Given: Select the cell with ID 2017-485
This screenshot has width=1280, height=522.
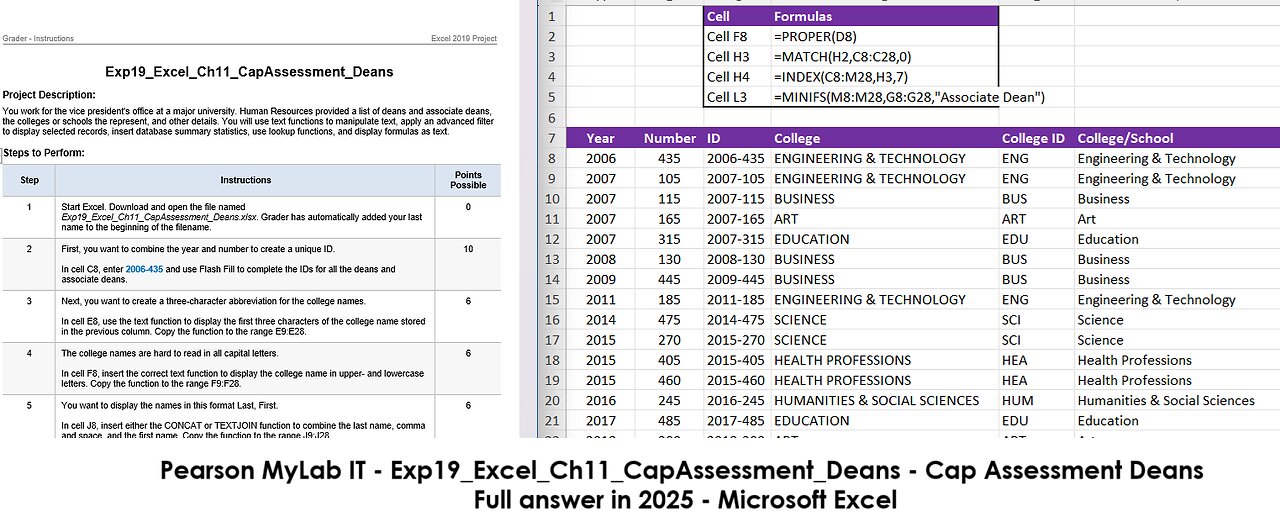Looking at the screenshot, I should [x=737, y=421].
